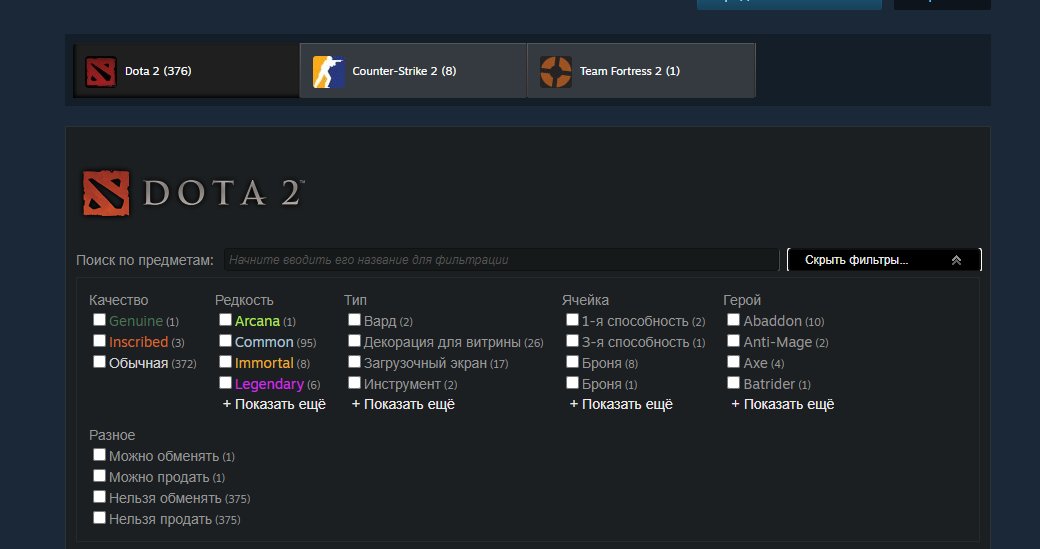Tick Загрузочный экран type checkbox
The image size is (1040, 549).
pos(354,362)
